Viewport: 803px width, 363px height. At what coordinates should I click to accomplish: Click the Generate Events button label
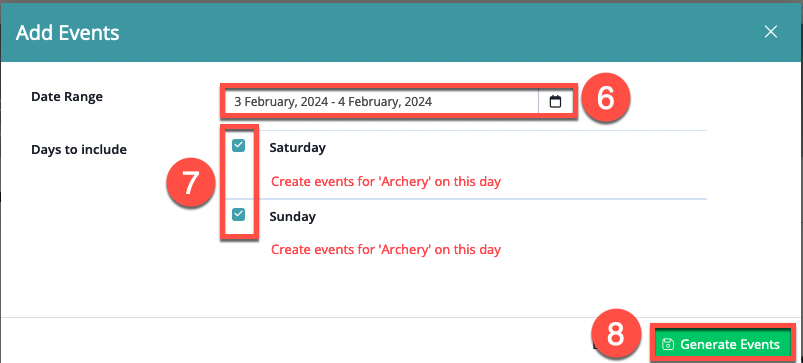(730, 345)
